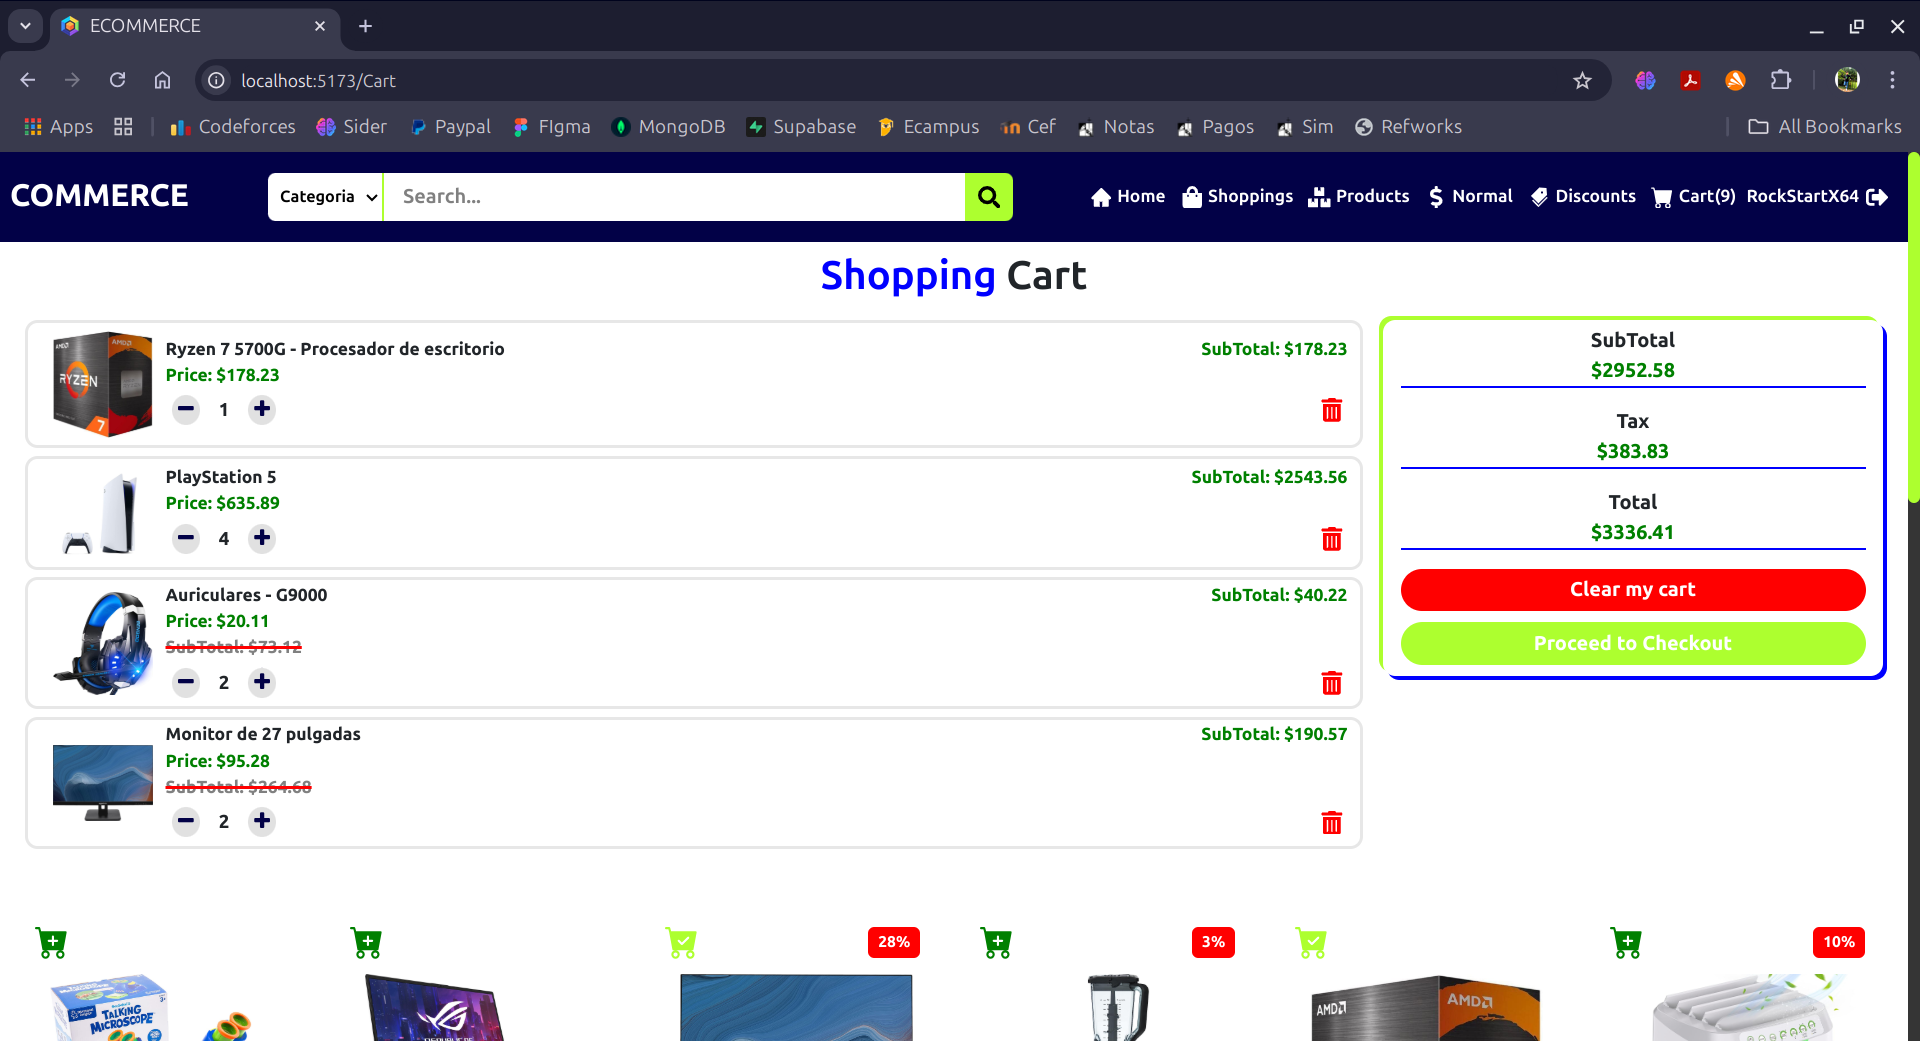
Task: Click the 28% discount badge
Action: click(893, 942)
